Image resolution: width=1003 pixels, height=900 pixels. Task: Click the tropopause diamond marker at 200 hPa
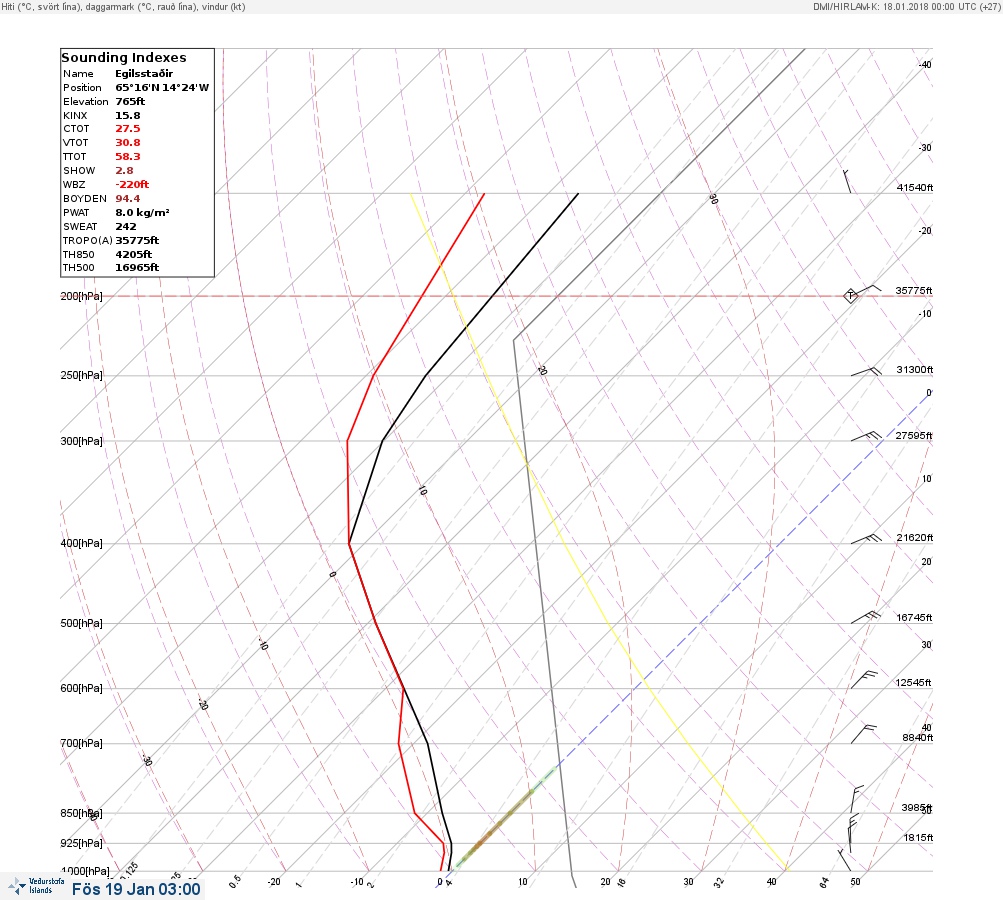850,296
